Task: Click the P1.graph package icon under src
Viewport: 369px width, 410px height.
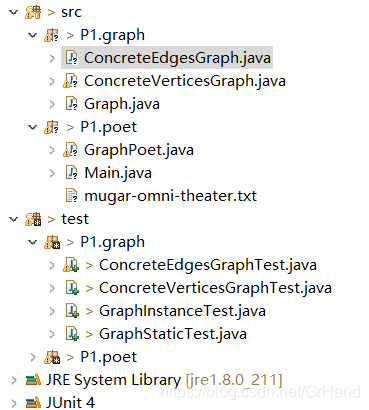Action: coord(52,35)
